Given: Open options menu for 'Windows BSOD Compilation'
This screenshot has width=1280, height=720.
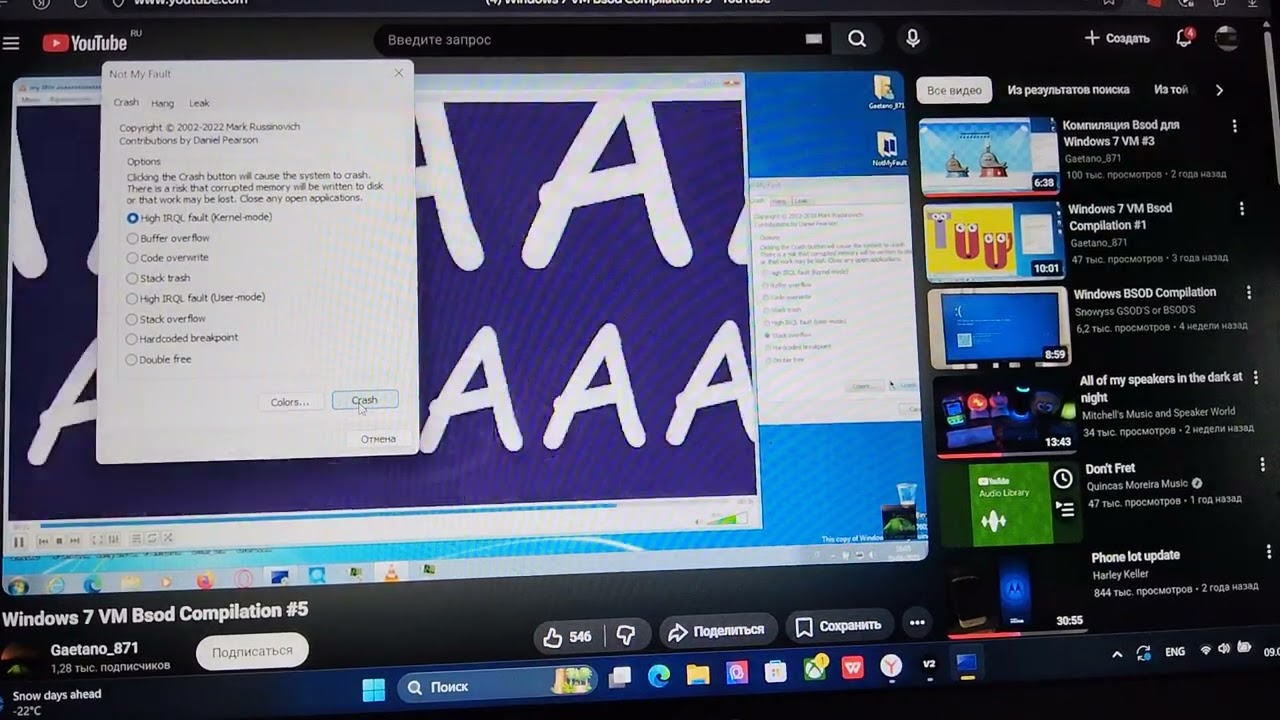Looking at the screenshot, I should point(1249,293).
